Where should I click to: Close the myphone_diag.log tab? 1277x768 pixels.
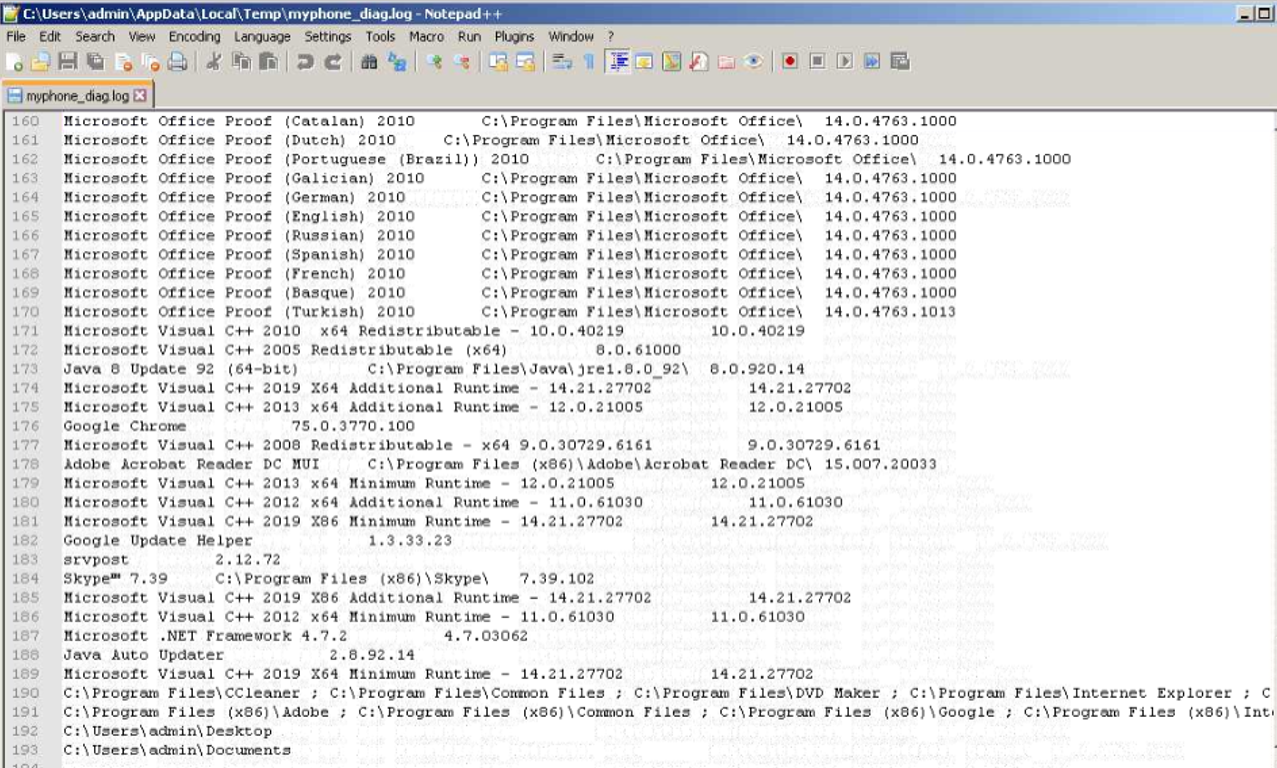pyautogui.click(x=140, y=96)
